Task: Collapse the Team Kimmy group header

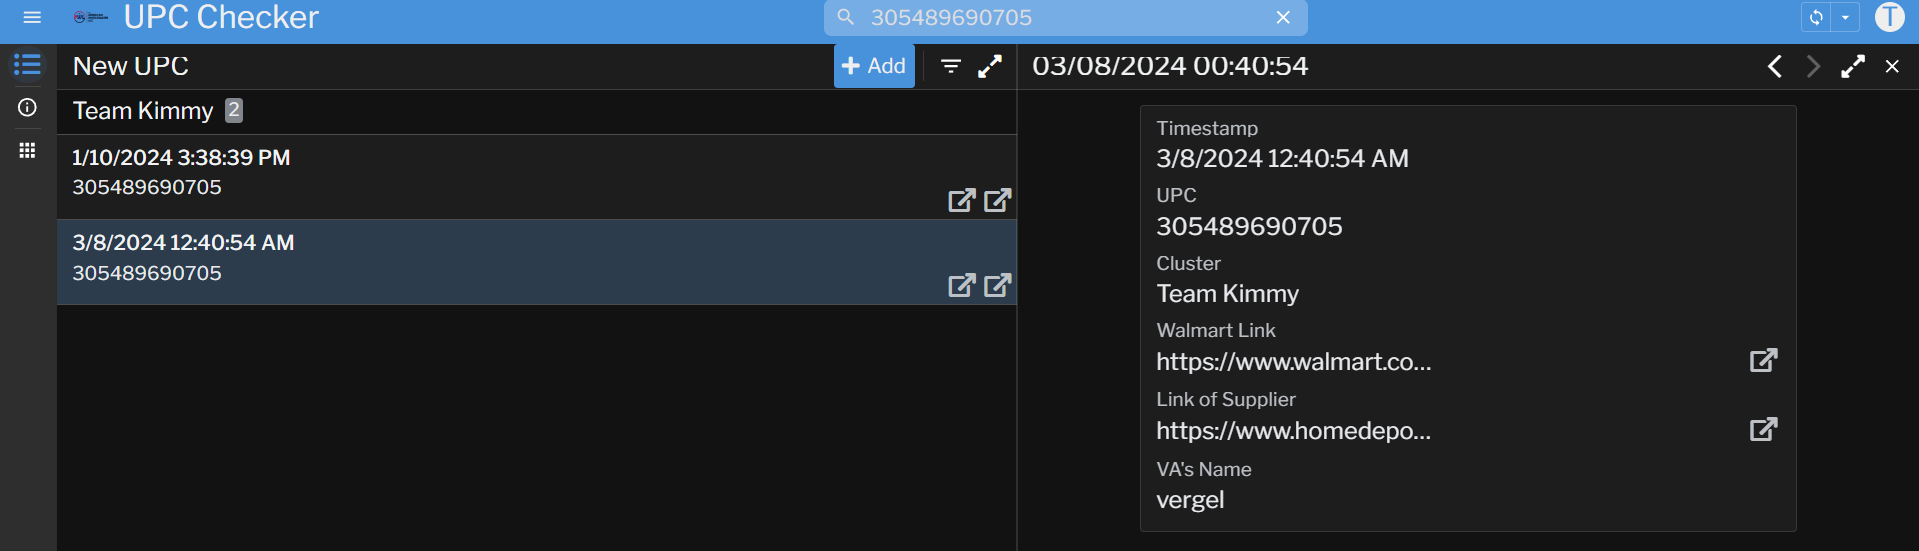Action: point(143,111)
